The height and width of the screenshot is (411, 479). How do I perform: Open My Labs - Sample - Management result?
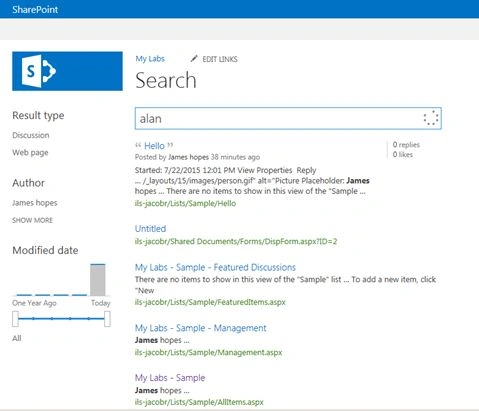click(201, 328)
